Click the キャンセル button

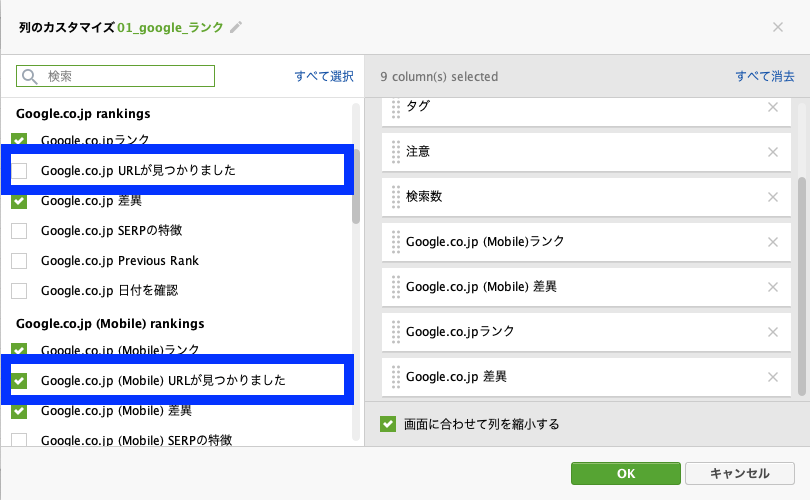pyautogui.click(x=740, y=473)
